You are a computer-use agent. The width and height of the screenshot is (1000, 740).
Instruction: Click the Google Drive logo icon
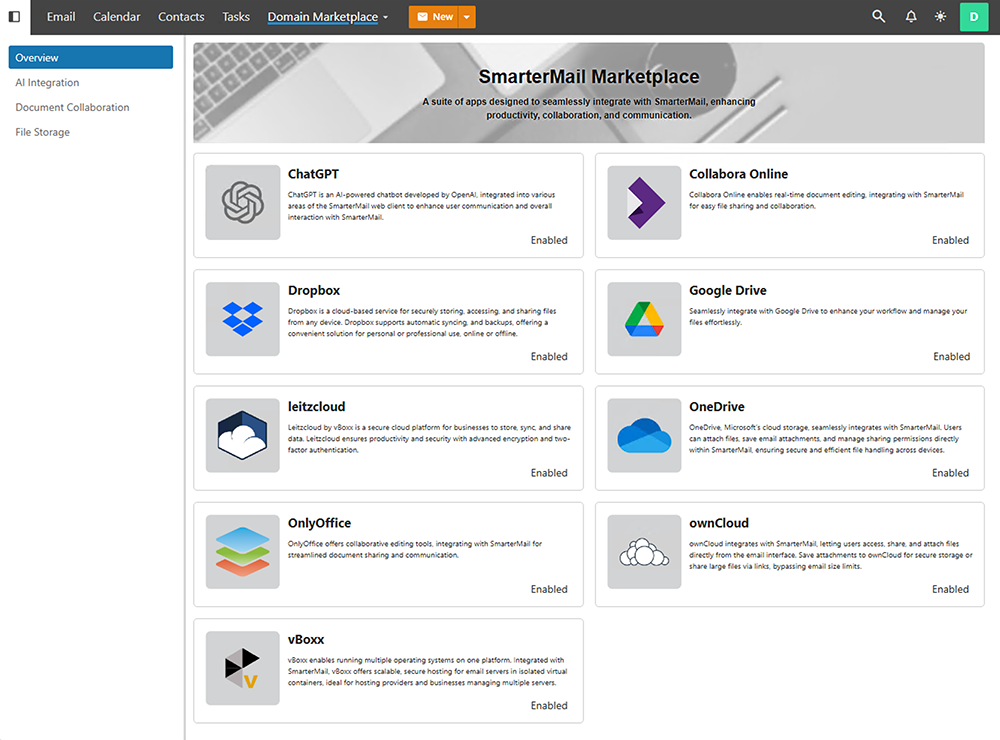tap(644, 319)
